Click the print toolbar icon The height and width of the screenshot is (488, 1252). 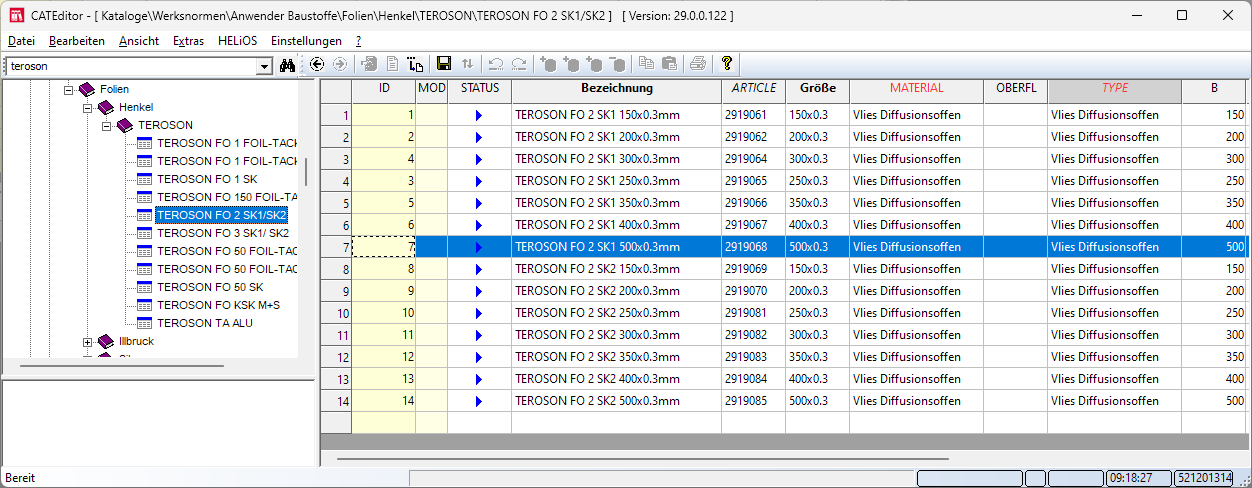pos(698,64)
